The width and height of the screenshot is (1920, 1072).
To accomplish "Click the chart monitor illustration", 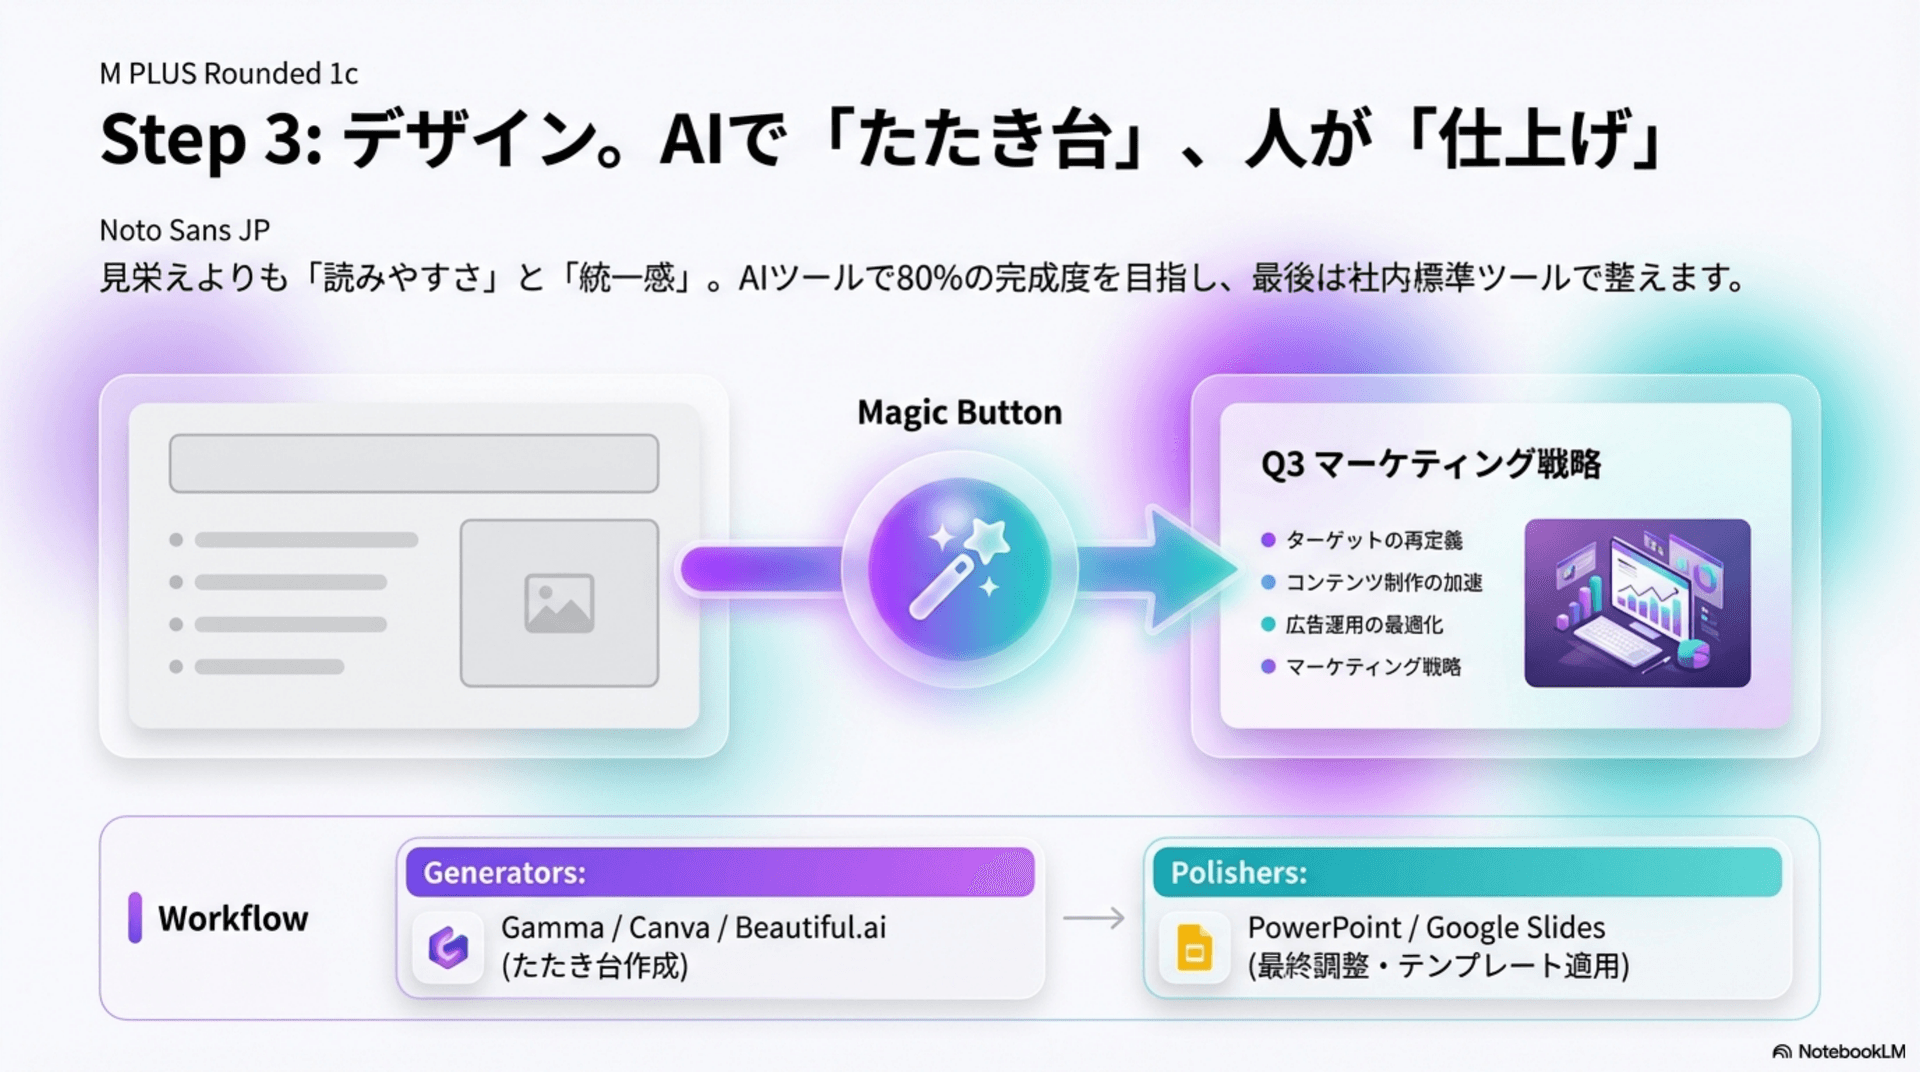I will 1639,600.
